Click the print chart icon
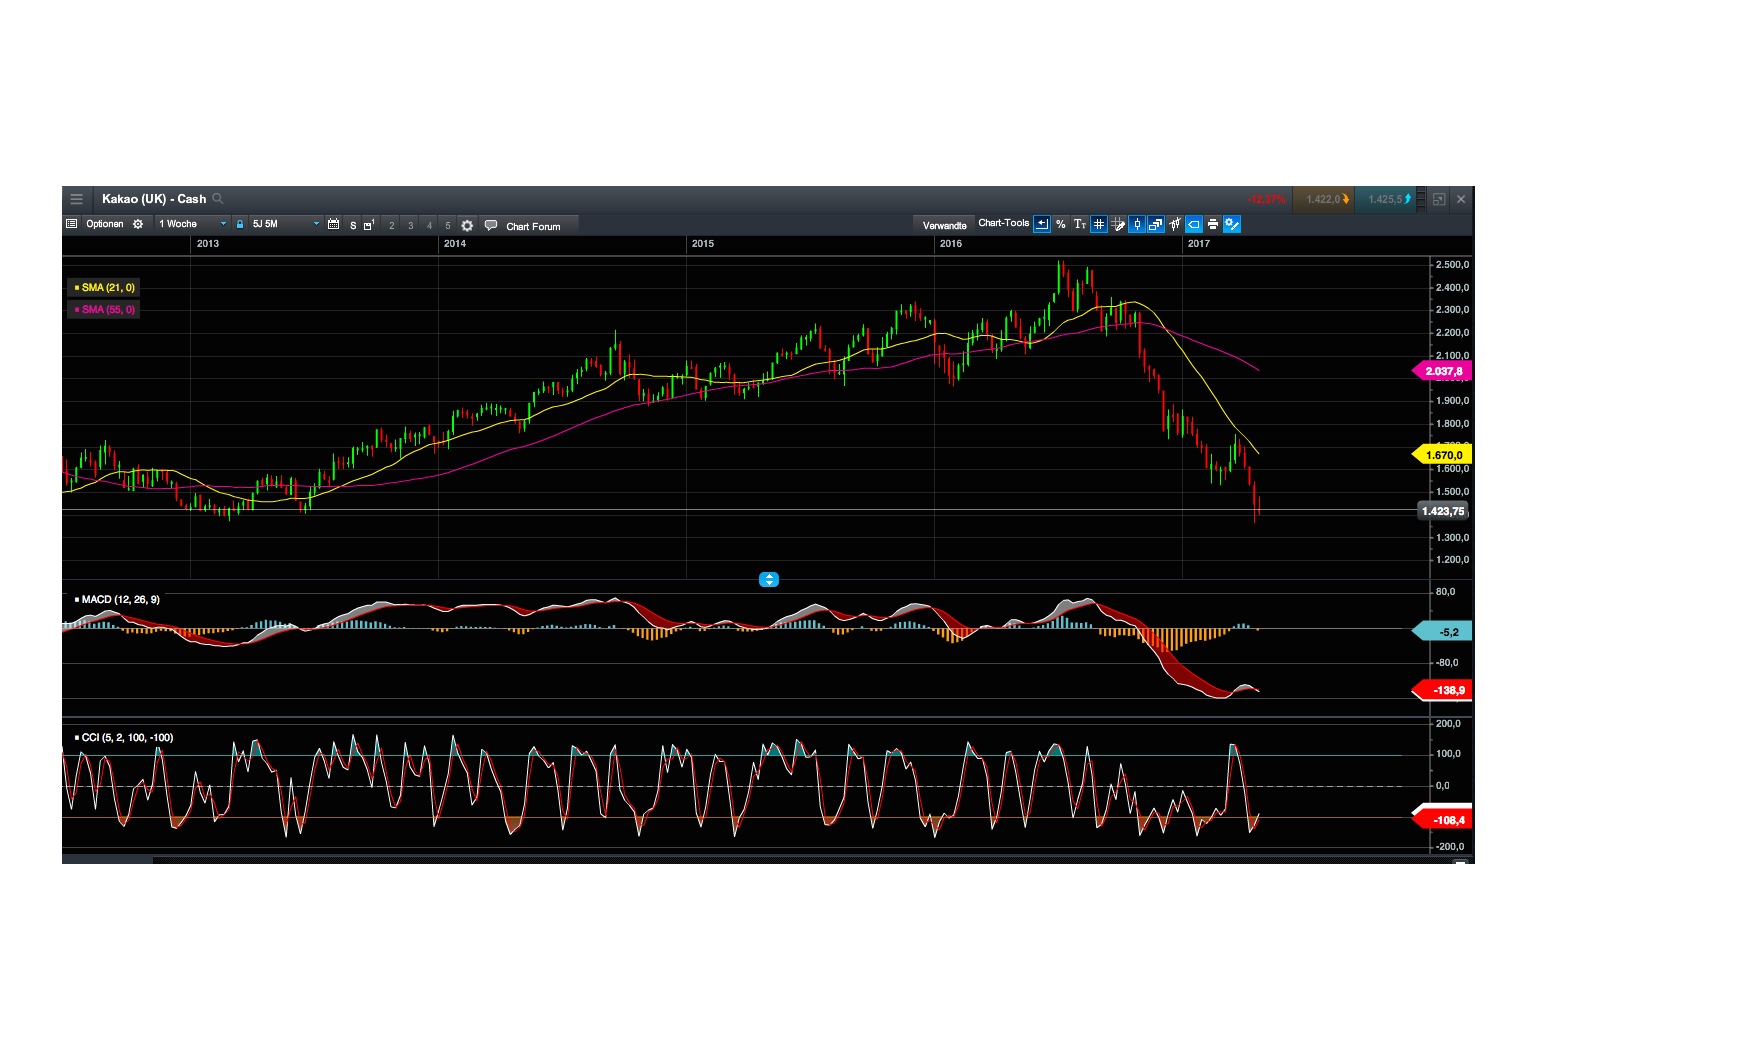Screen dimensions: 1754x1059 [x=1212, y=224]
